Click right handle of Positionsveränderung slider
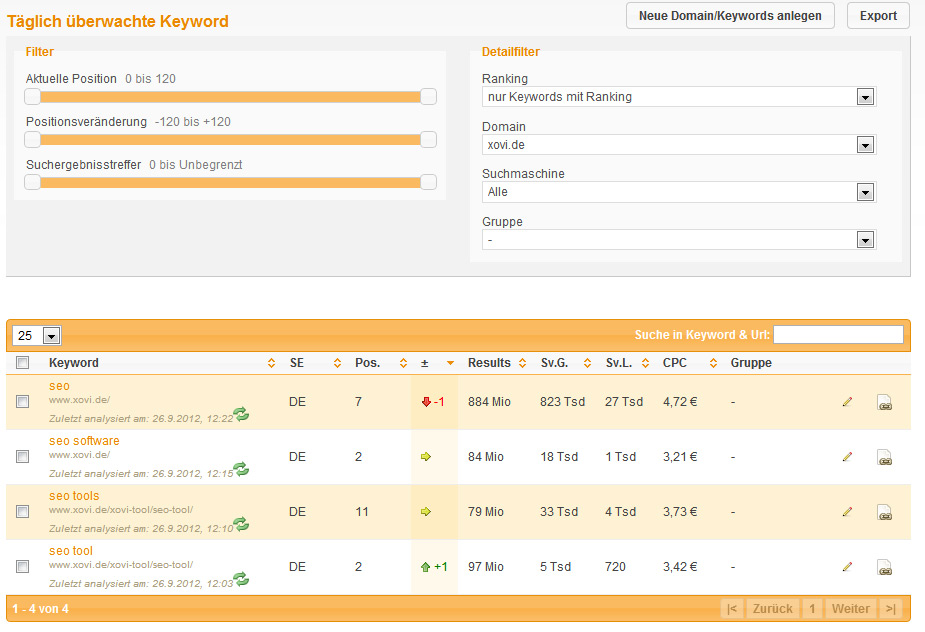Viewport: 925px width, 632px height. pyautogui.click(x=428, y=140)
